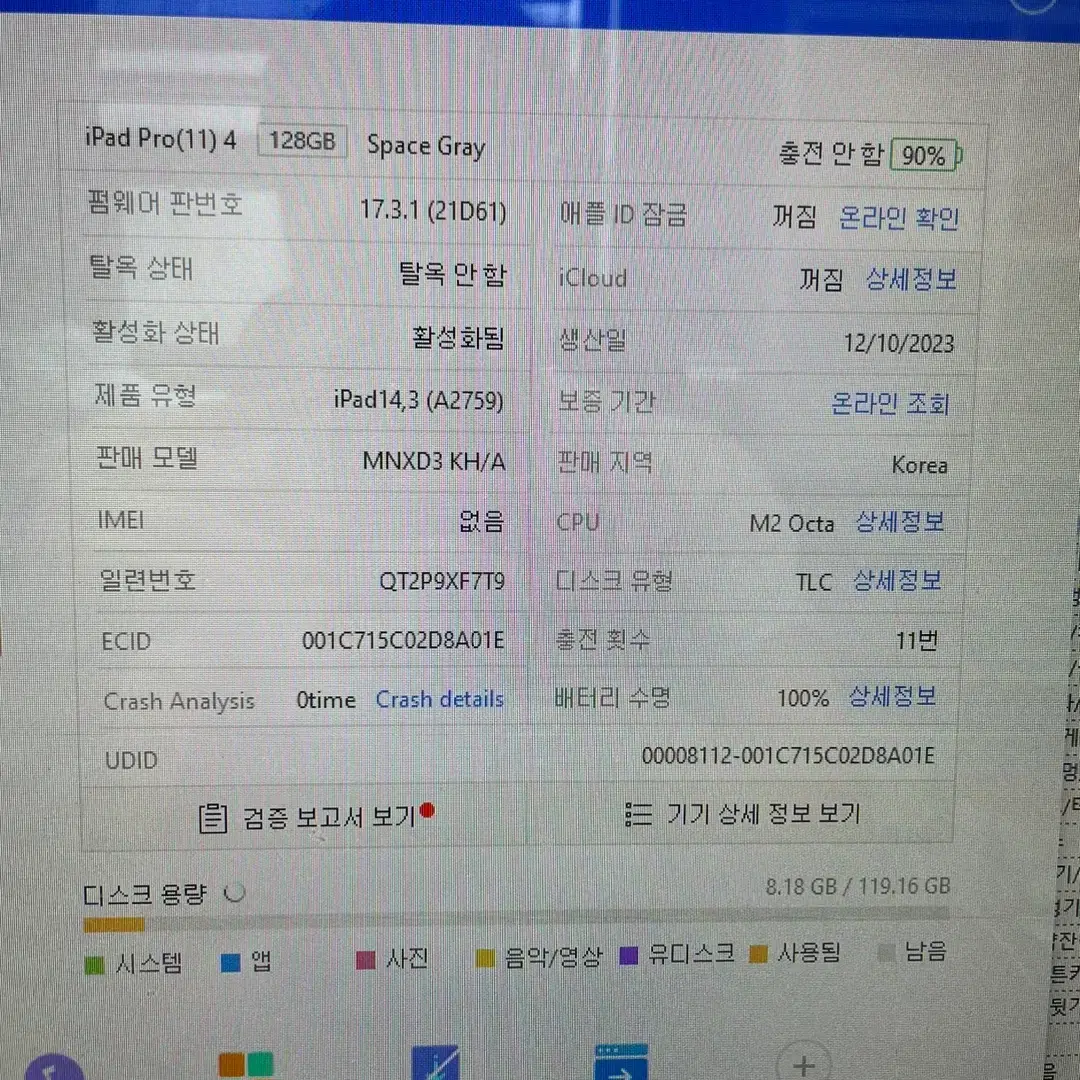Click the gray 남음 legend swatch
Image resolution: width=1080 pixels, height=1080 pixels.
[x=886, y=953]
